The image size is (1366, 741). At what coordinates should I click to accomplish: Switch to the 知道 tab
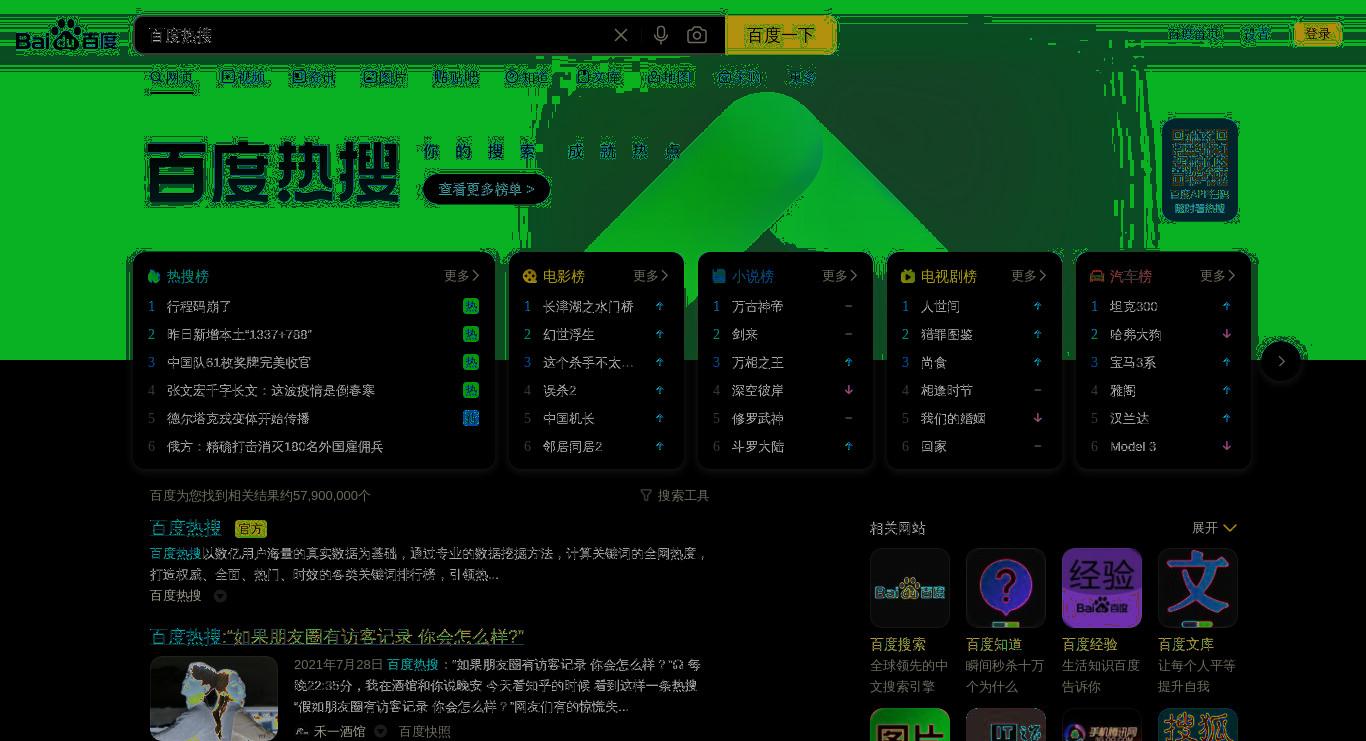pyautogui.click(x=527, y=77)
